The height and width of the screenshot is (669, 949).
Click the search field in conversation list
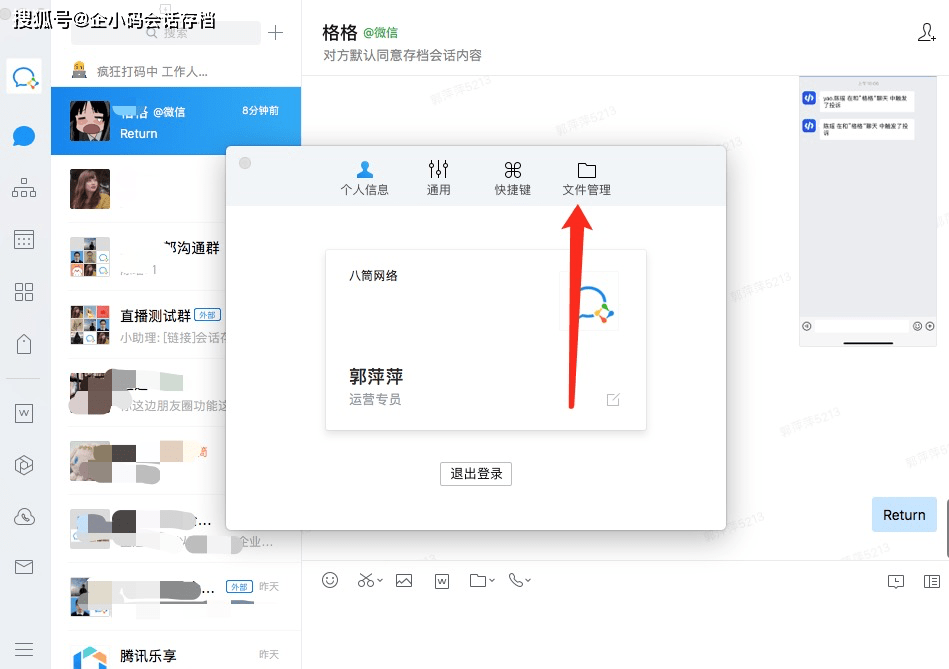166,33
